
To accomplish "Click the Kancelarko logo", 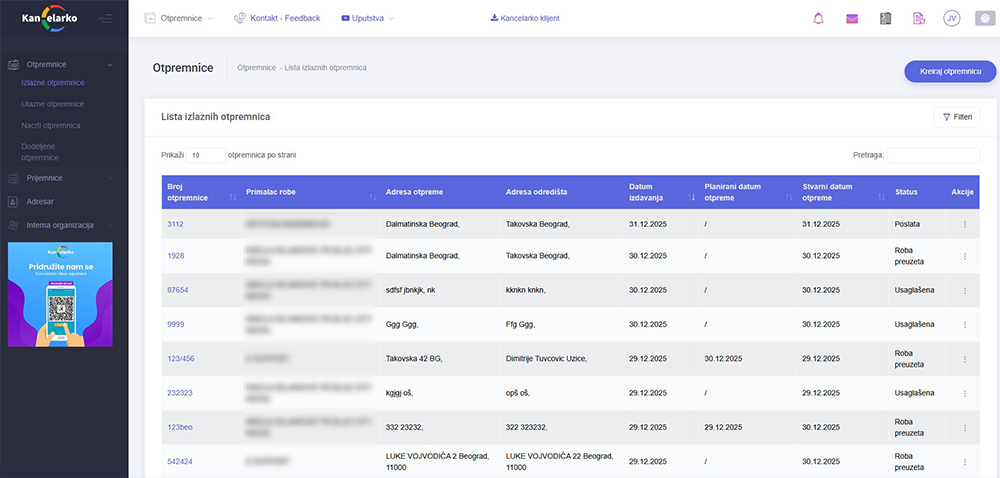I will [x=50, y=18].
